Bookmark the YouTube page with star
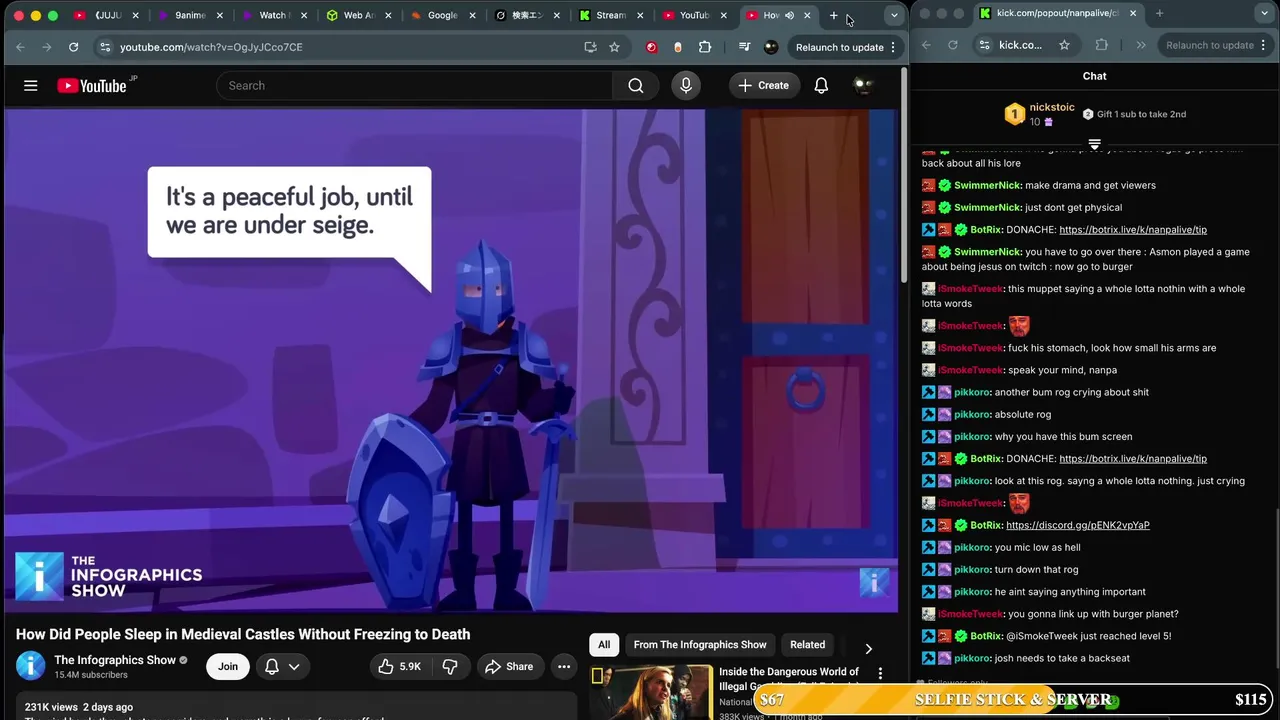The width and height of the screenshot is (1280, 720). [614, 47]
